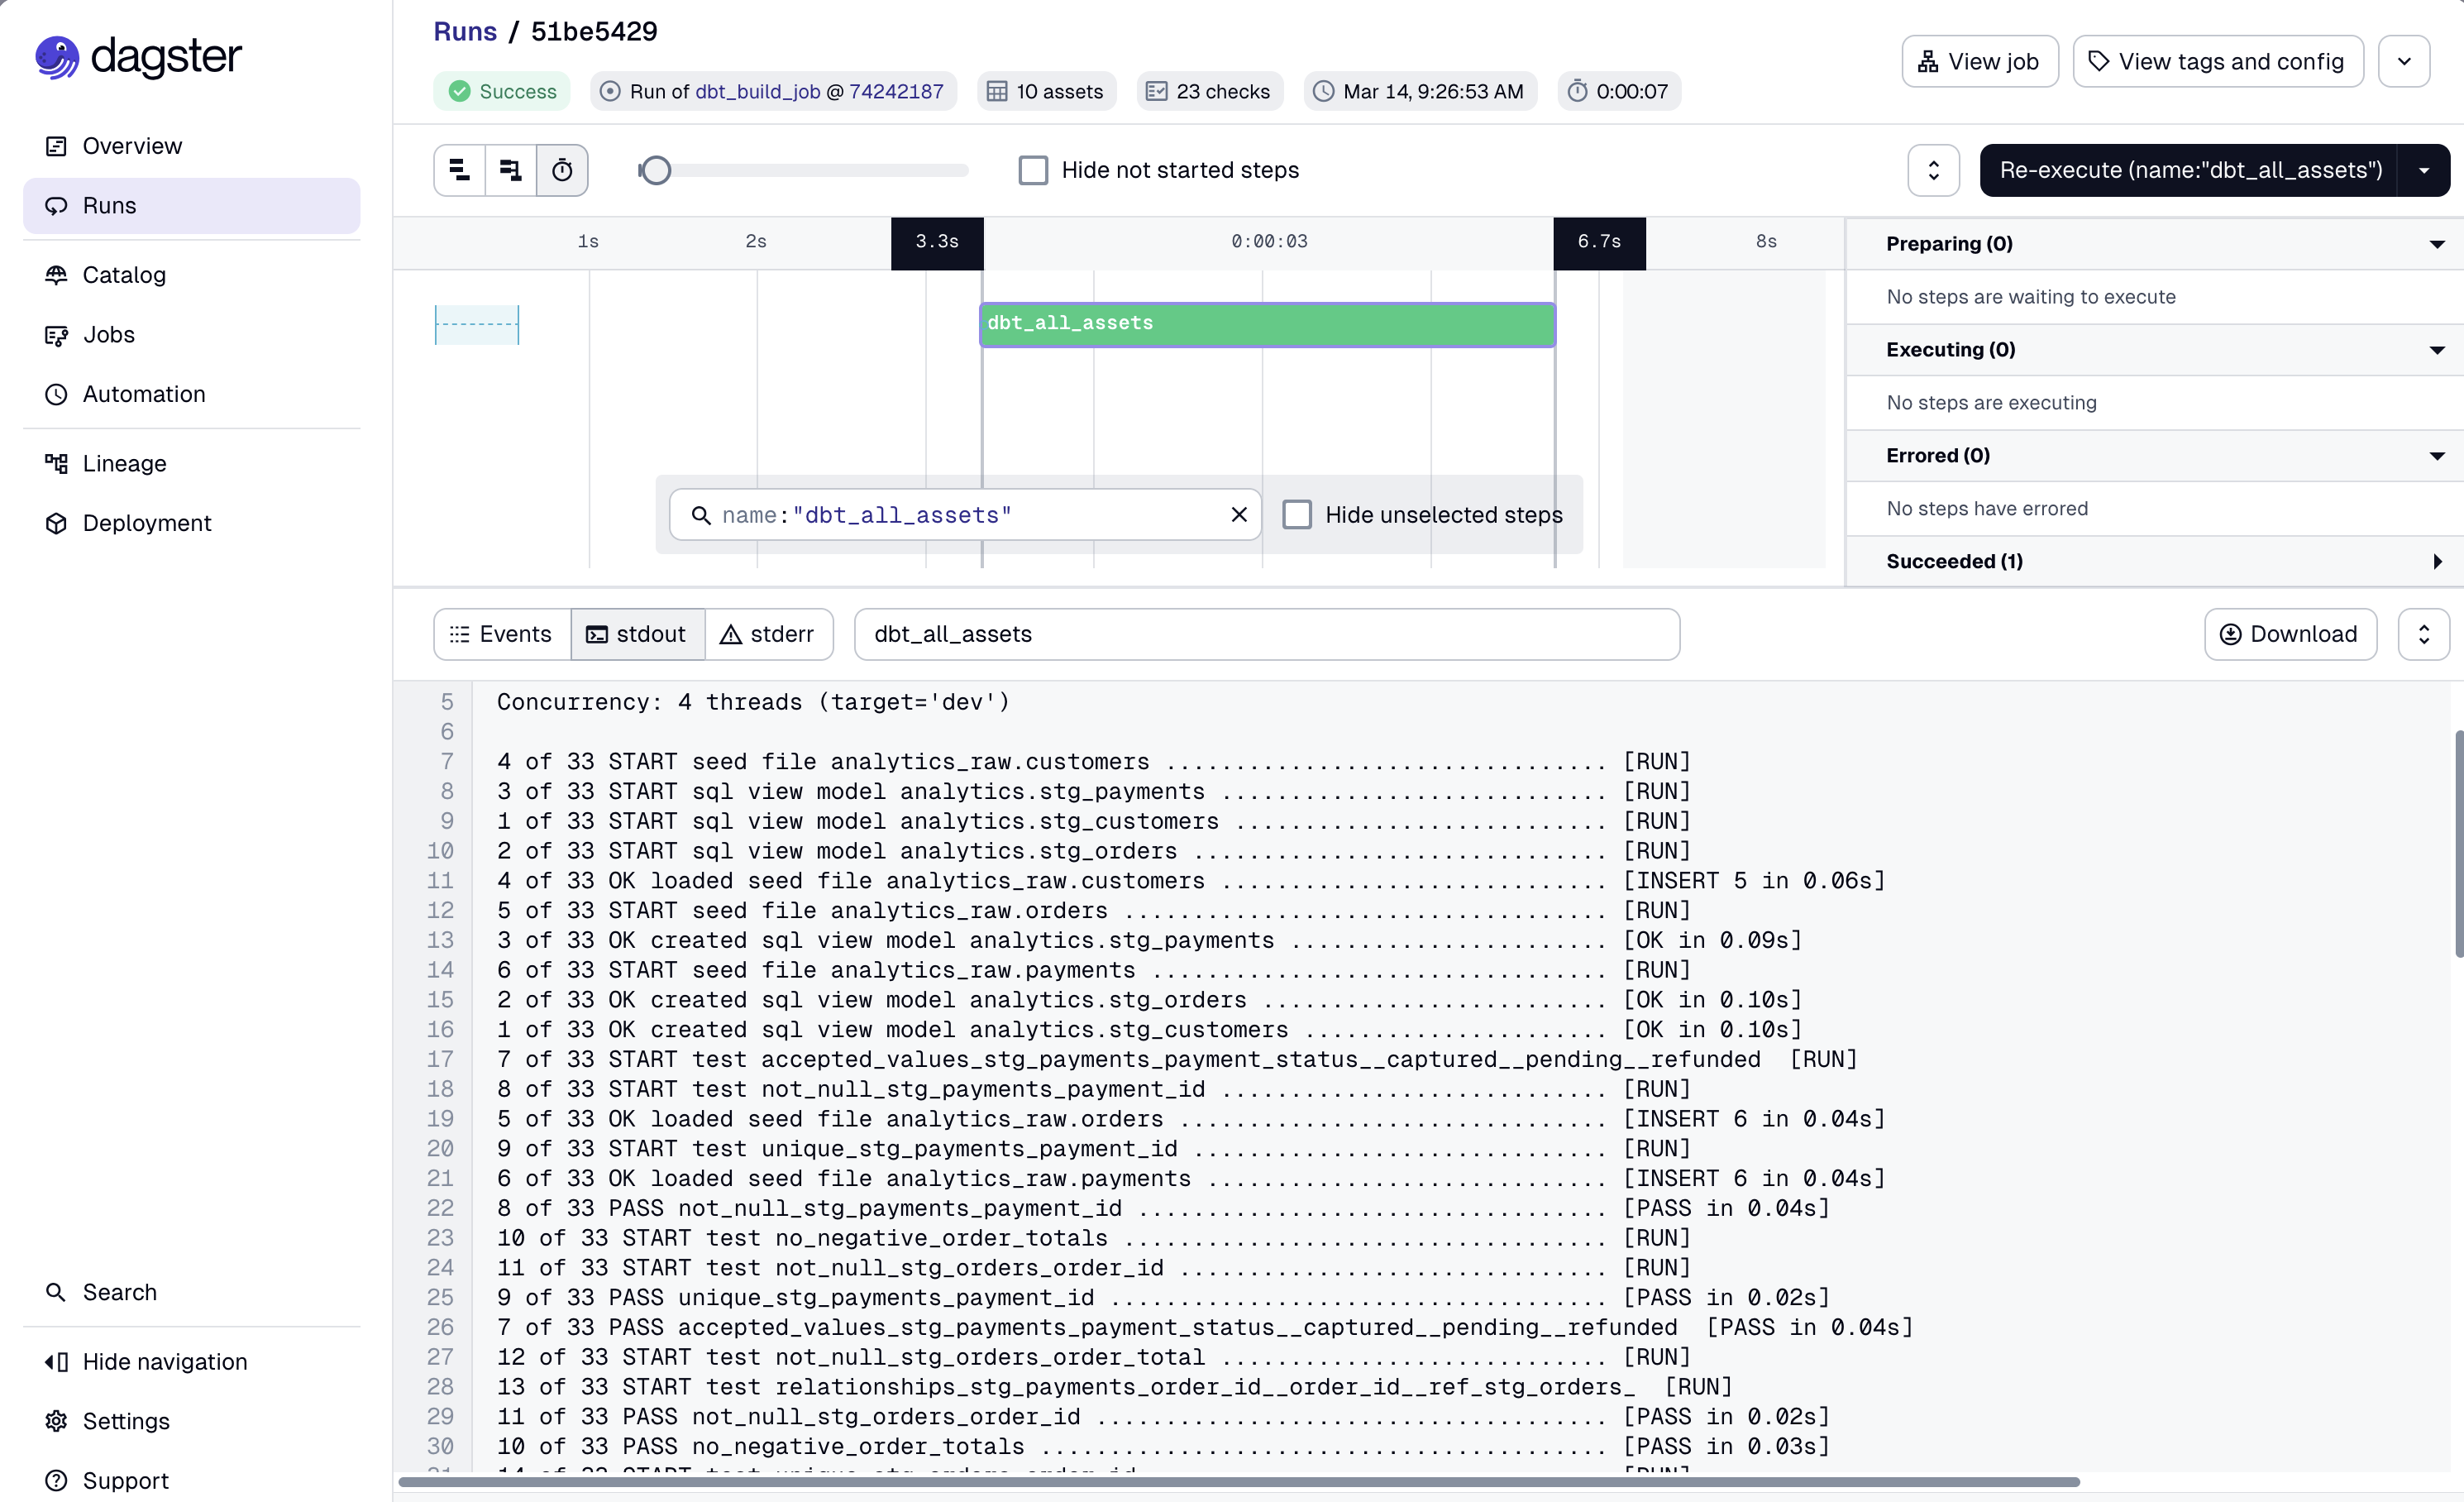Image resolution: width=2464 pixels, height=1502 pixels.
Task: Toggle the waterfall view icon in the view switcher
Action: click(x=510, y=170)
